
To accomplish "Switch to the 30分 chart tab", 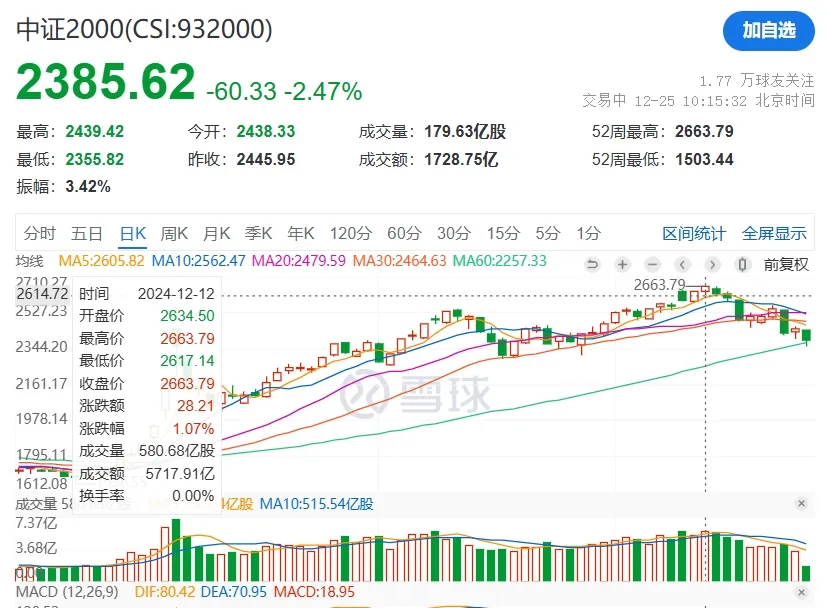I will point(454,233).
